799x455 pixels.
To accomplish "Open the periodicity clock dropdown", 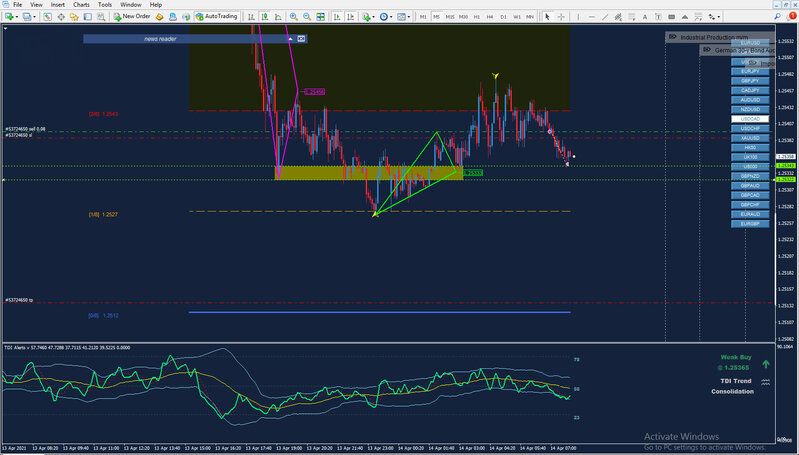I will pyautogui.click(x=386, y=17).
